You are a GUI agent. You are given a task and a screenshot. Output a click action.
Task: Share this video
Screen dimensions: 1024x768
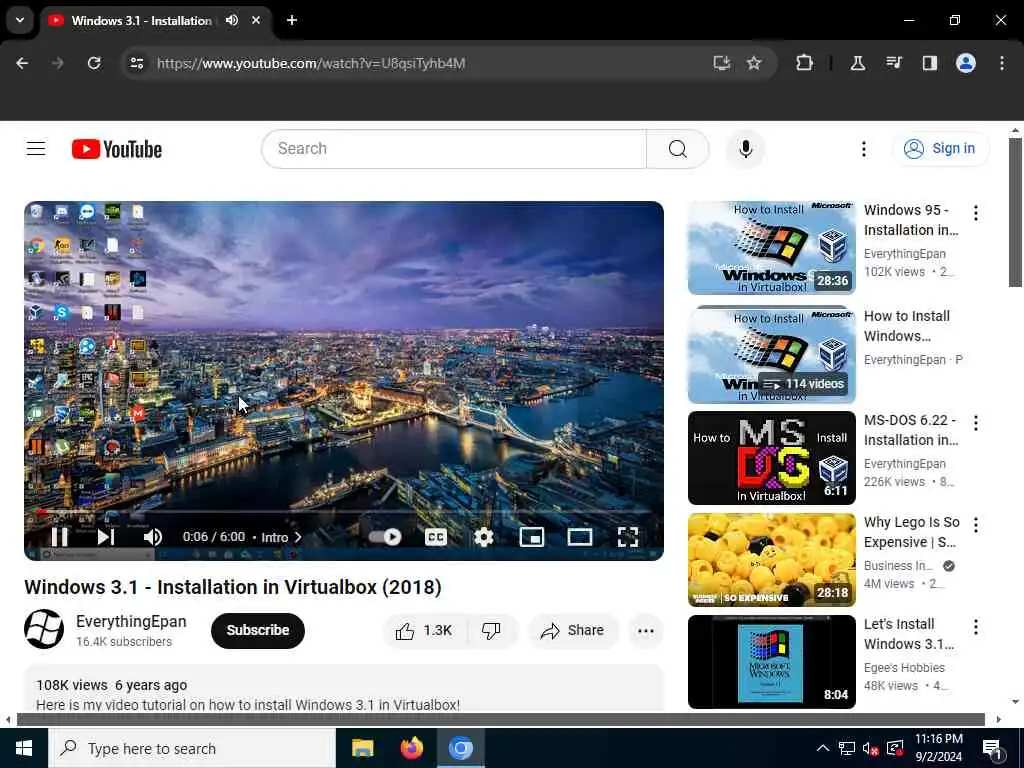click(x=573, y=630)
